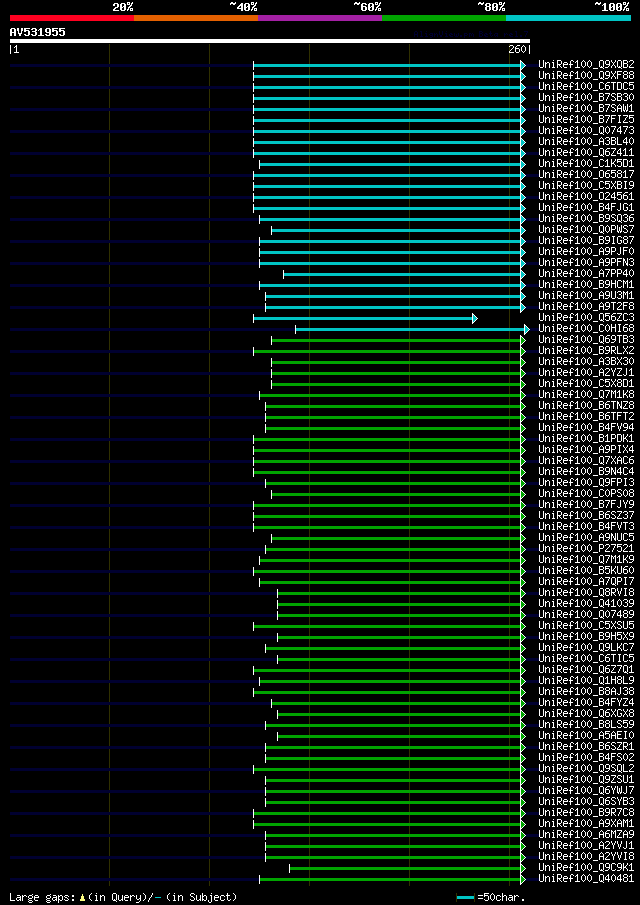Select label UniRef100_Q40481

(x=586, y=879)
